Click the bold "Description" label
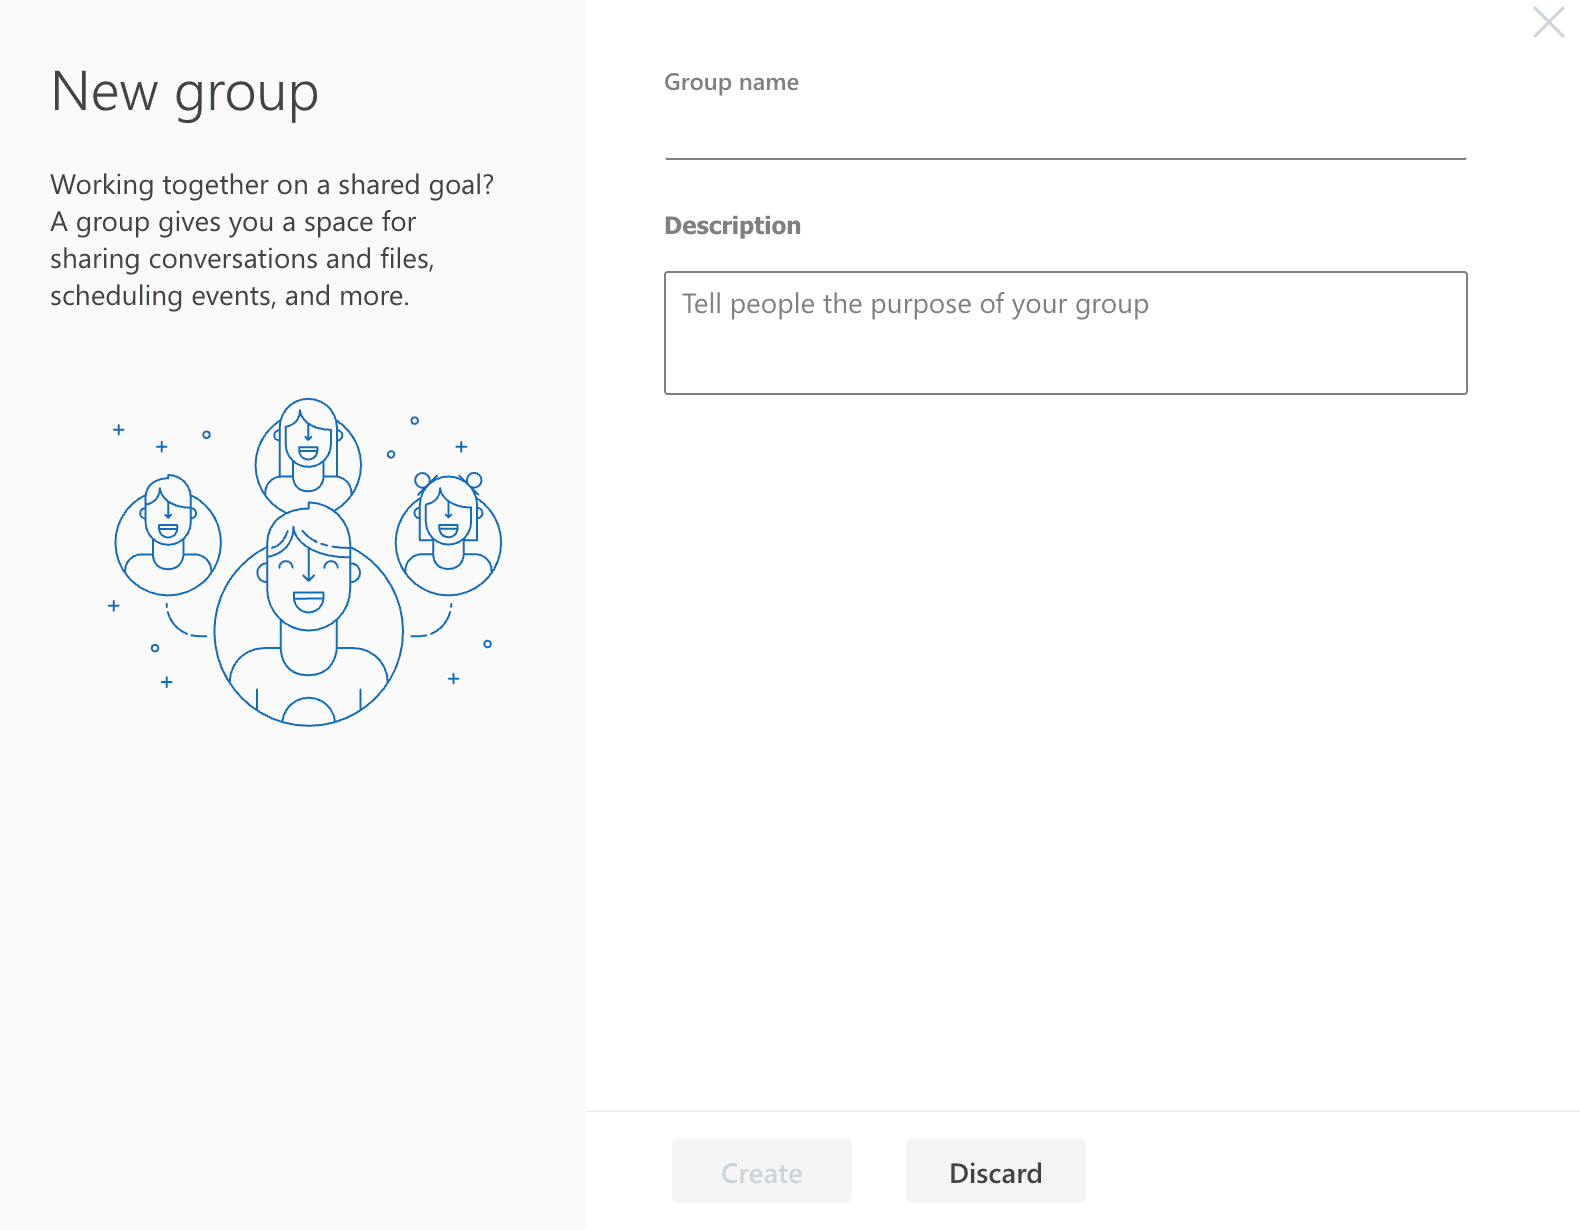The image size is (1580, 1230). (x=732, y=226)
